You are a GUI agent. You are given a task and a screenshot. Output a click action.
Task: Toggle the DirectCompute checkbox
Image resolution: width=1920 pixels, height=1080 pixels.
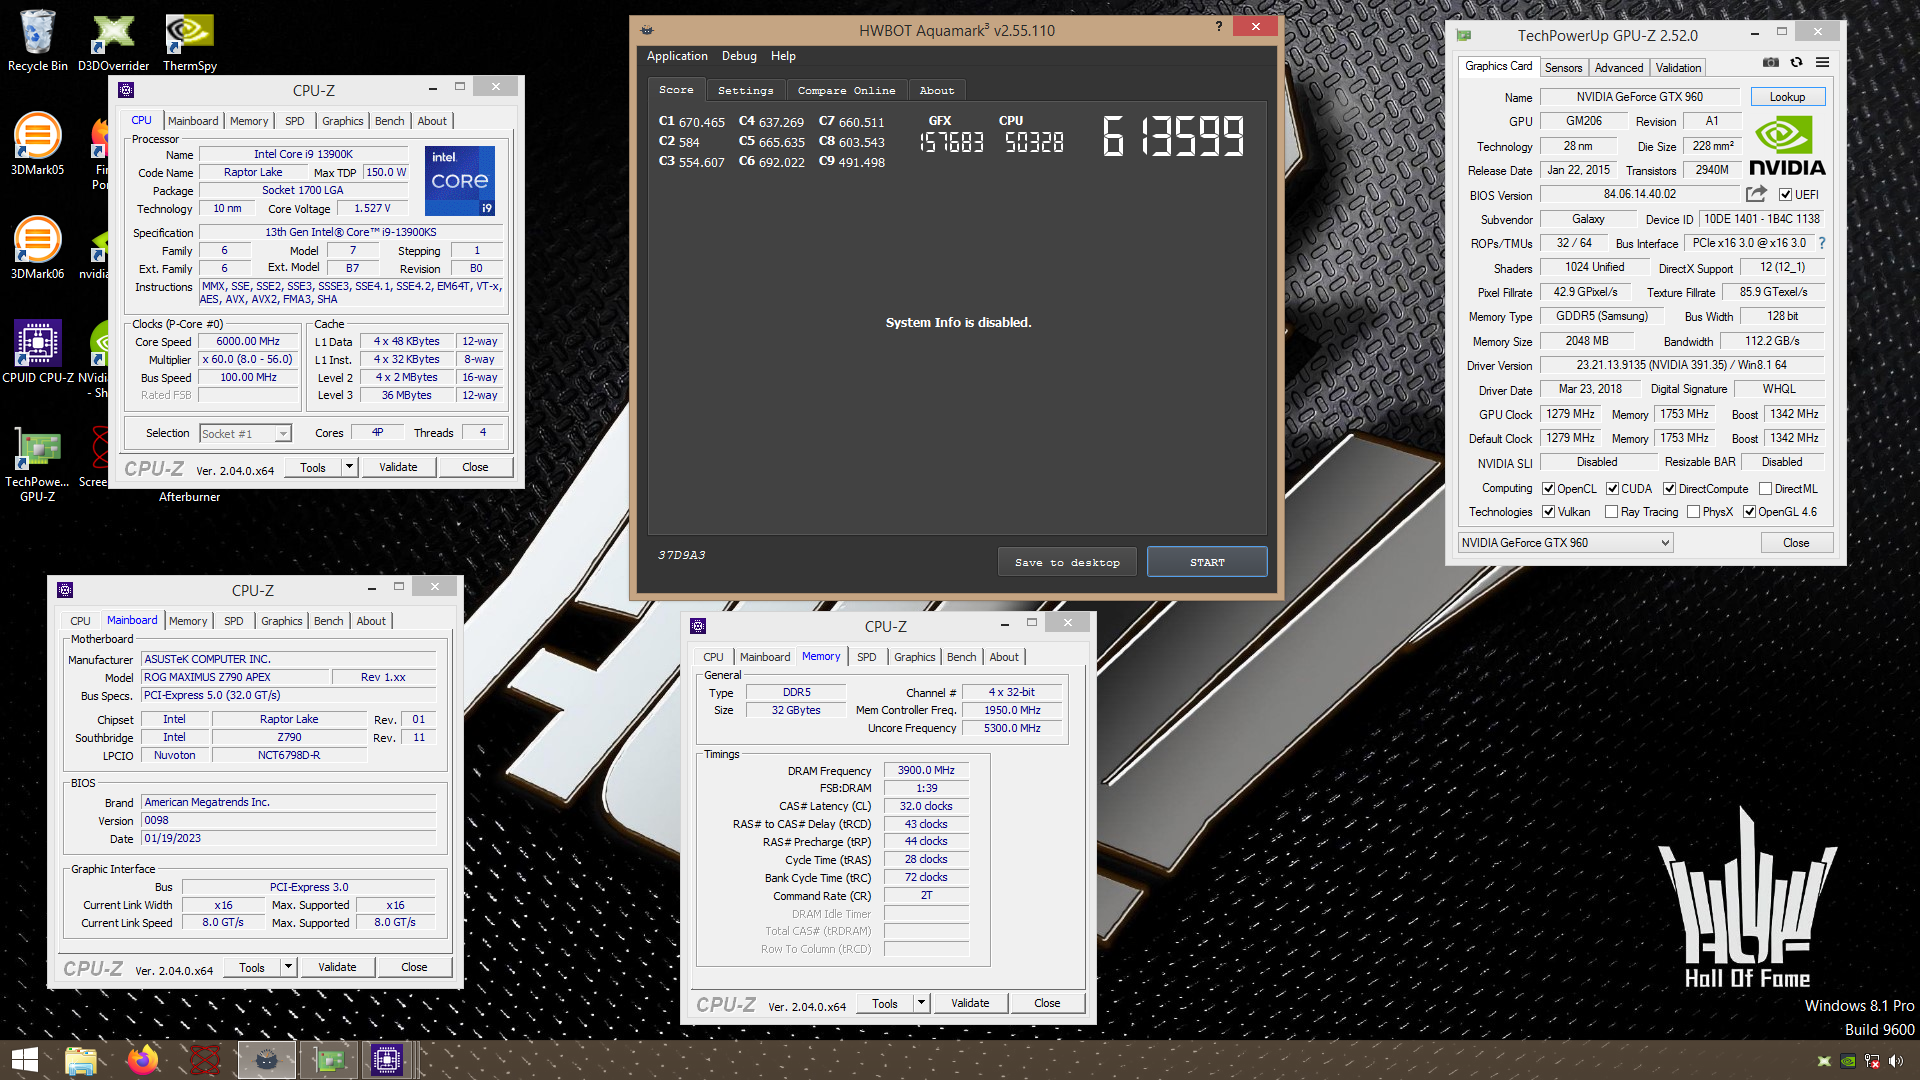coord(1669,489)
